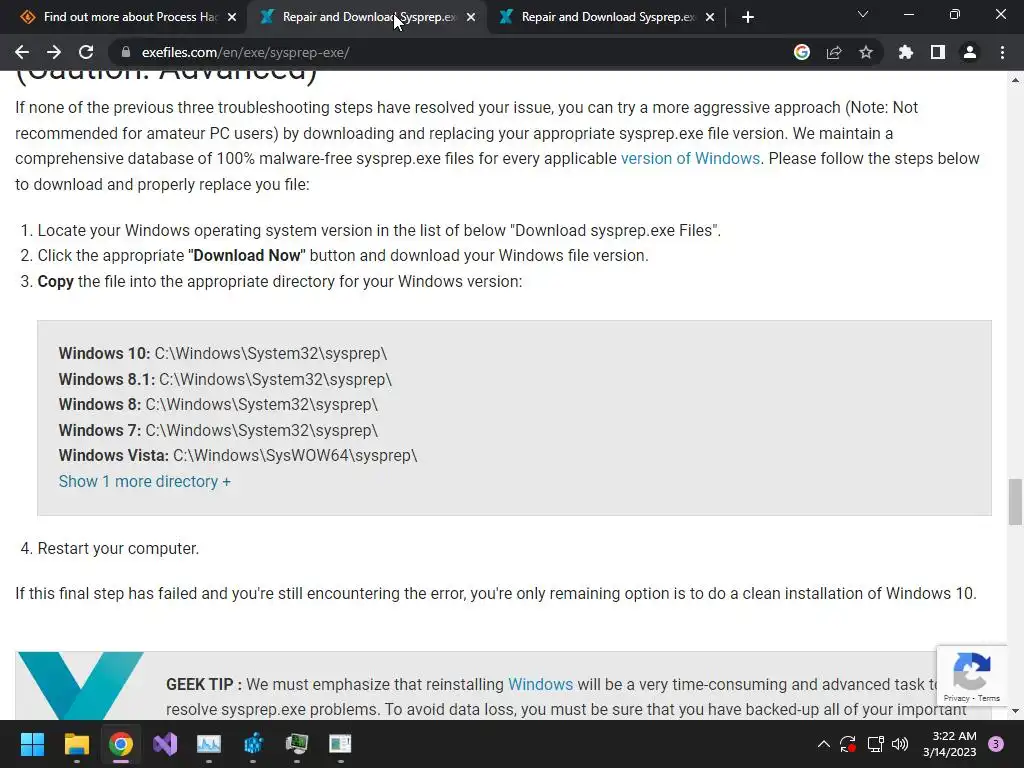Click the bold 'Download Now' text in step 2

[247, 255]
